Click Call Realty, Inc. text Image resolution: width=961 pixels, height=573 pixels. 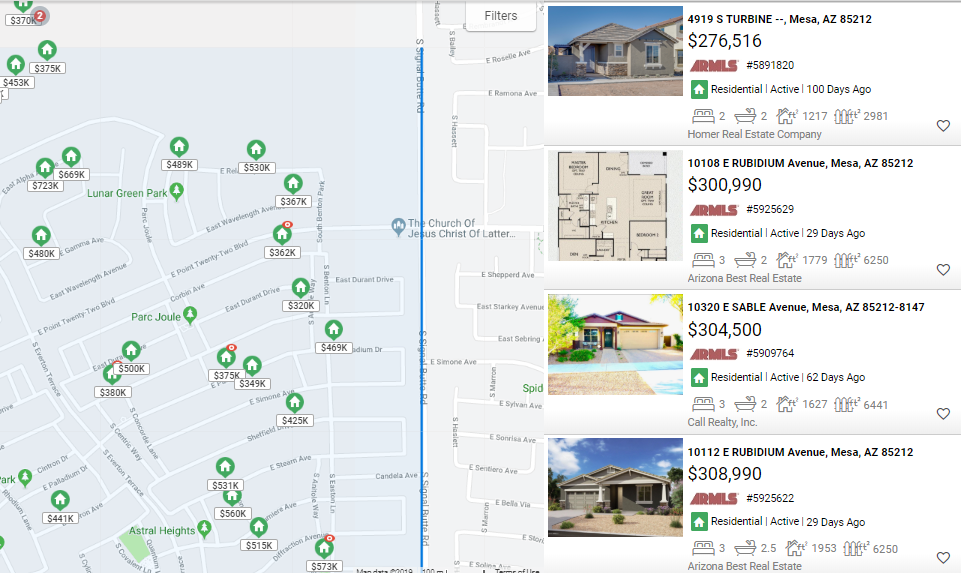[722, 422]
